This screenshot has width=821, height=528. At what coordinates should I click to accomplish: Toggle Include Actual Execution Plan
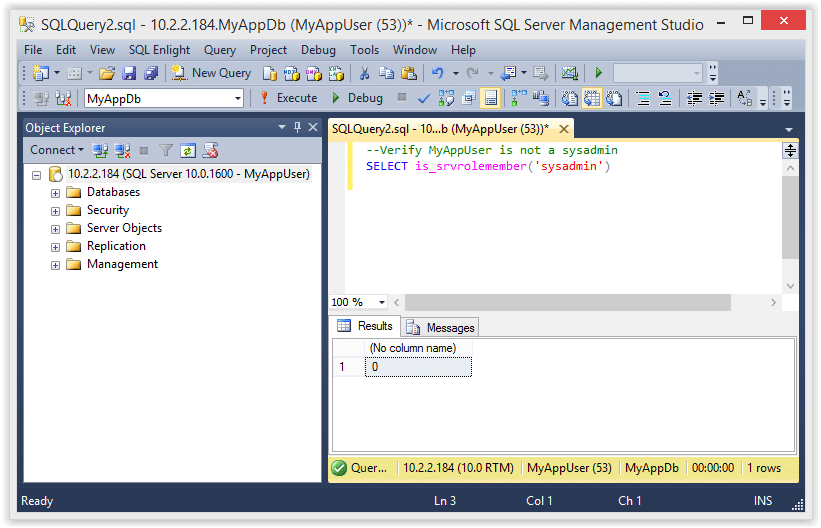(x=519, y=98)
